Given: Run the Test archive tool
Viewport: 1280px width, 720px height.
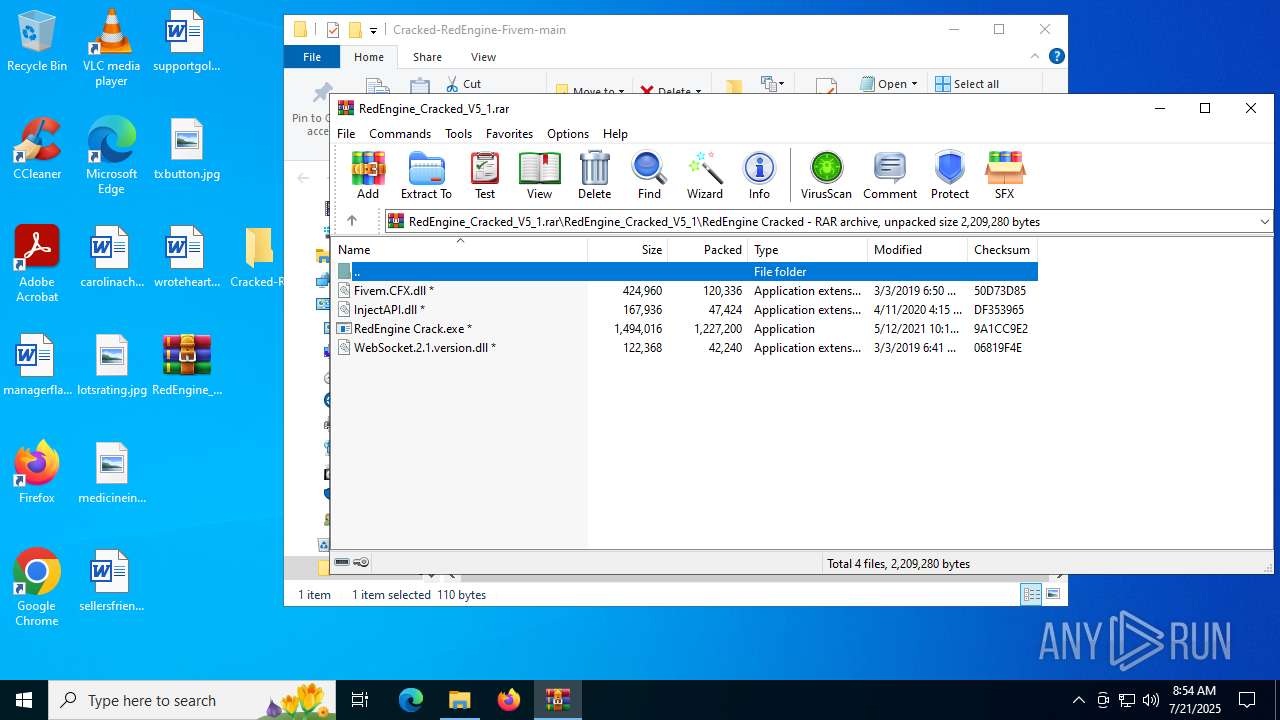Looking at the screenshot, I should (485, 175).
